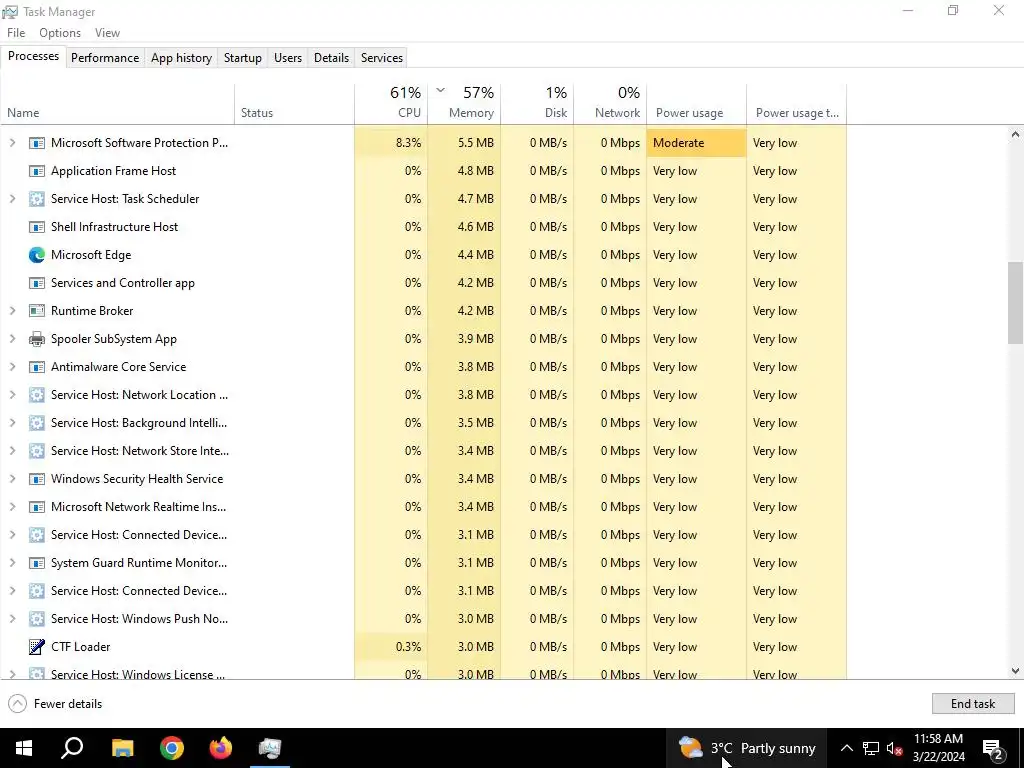Screen dimensions: 1024x768
Task: Switch to the Startup tab
Action: 243,57
